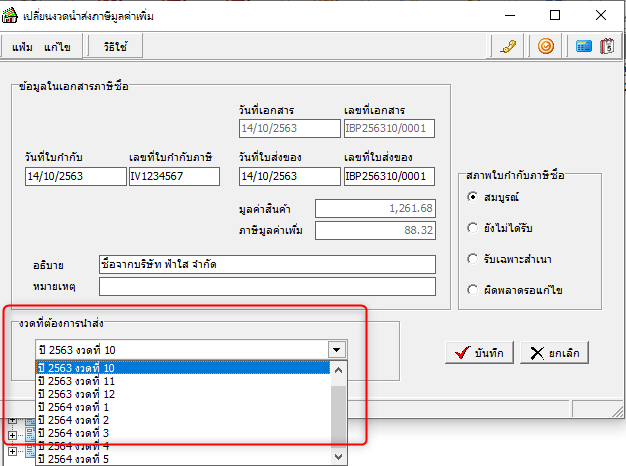Click the ภาษีมูลค่าเพิ่ม field showing 88.32
Viewport: 626px width, 466px height.
pos(375,230)
